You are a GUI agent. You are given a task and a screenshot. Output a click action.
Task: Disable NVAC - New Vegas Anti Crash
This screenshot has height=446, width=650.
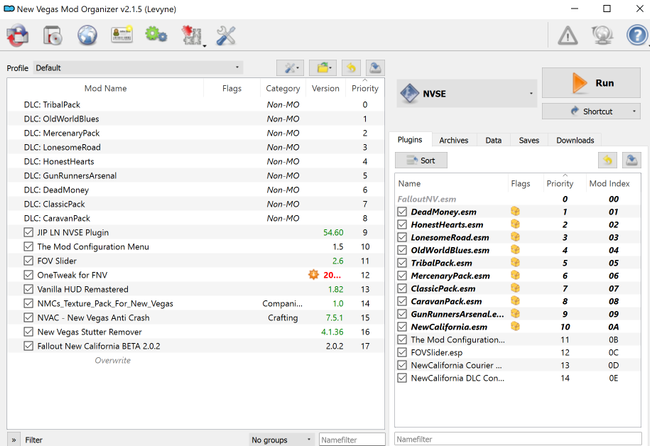28,318
